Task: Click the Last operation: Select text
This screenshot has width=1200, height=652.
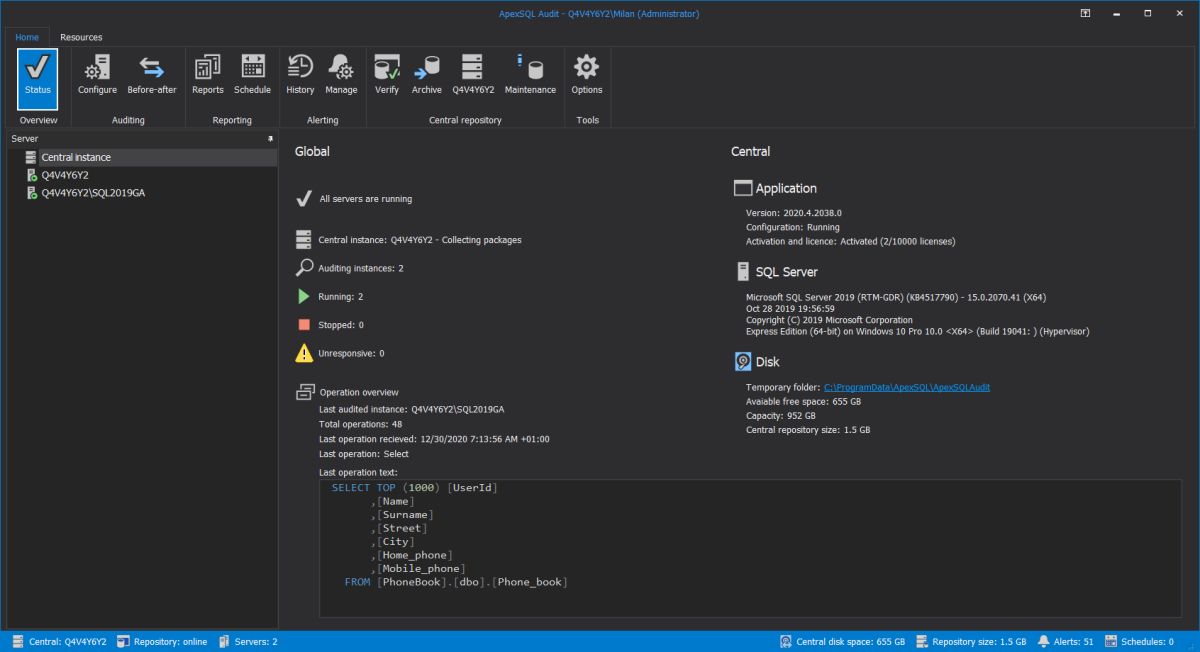Action: [x=364, y=454]
